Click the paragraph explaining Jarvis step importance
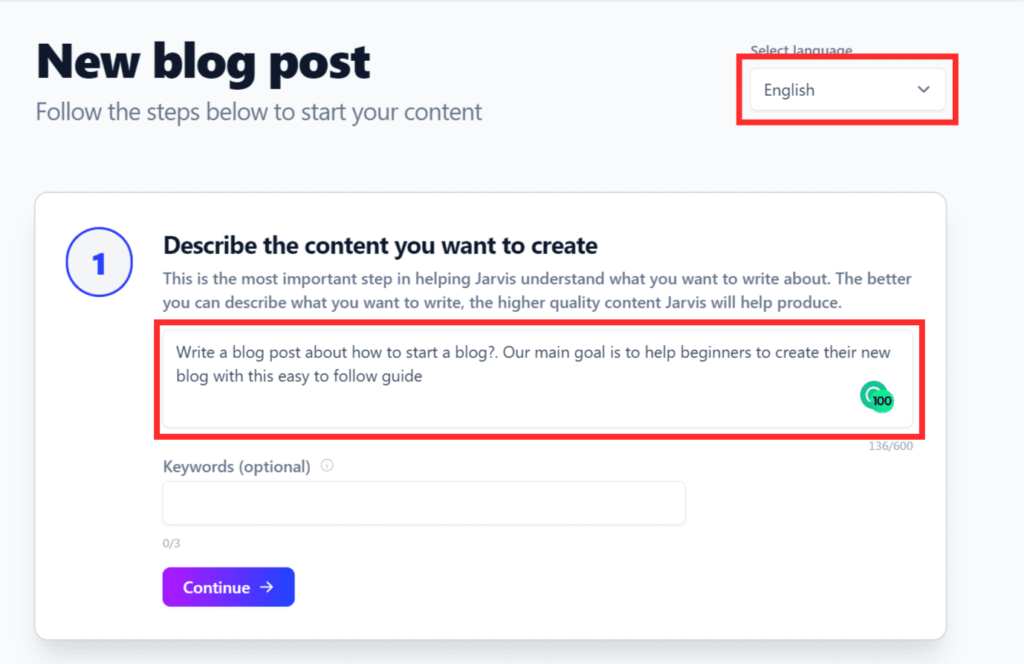This screenshot has width=1024, height=664. click(537, 291)
